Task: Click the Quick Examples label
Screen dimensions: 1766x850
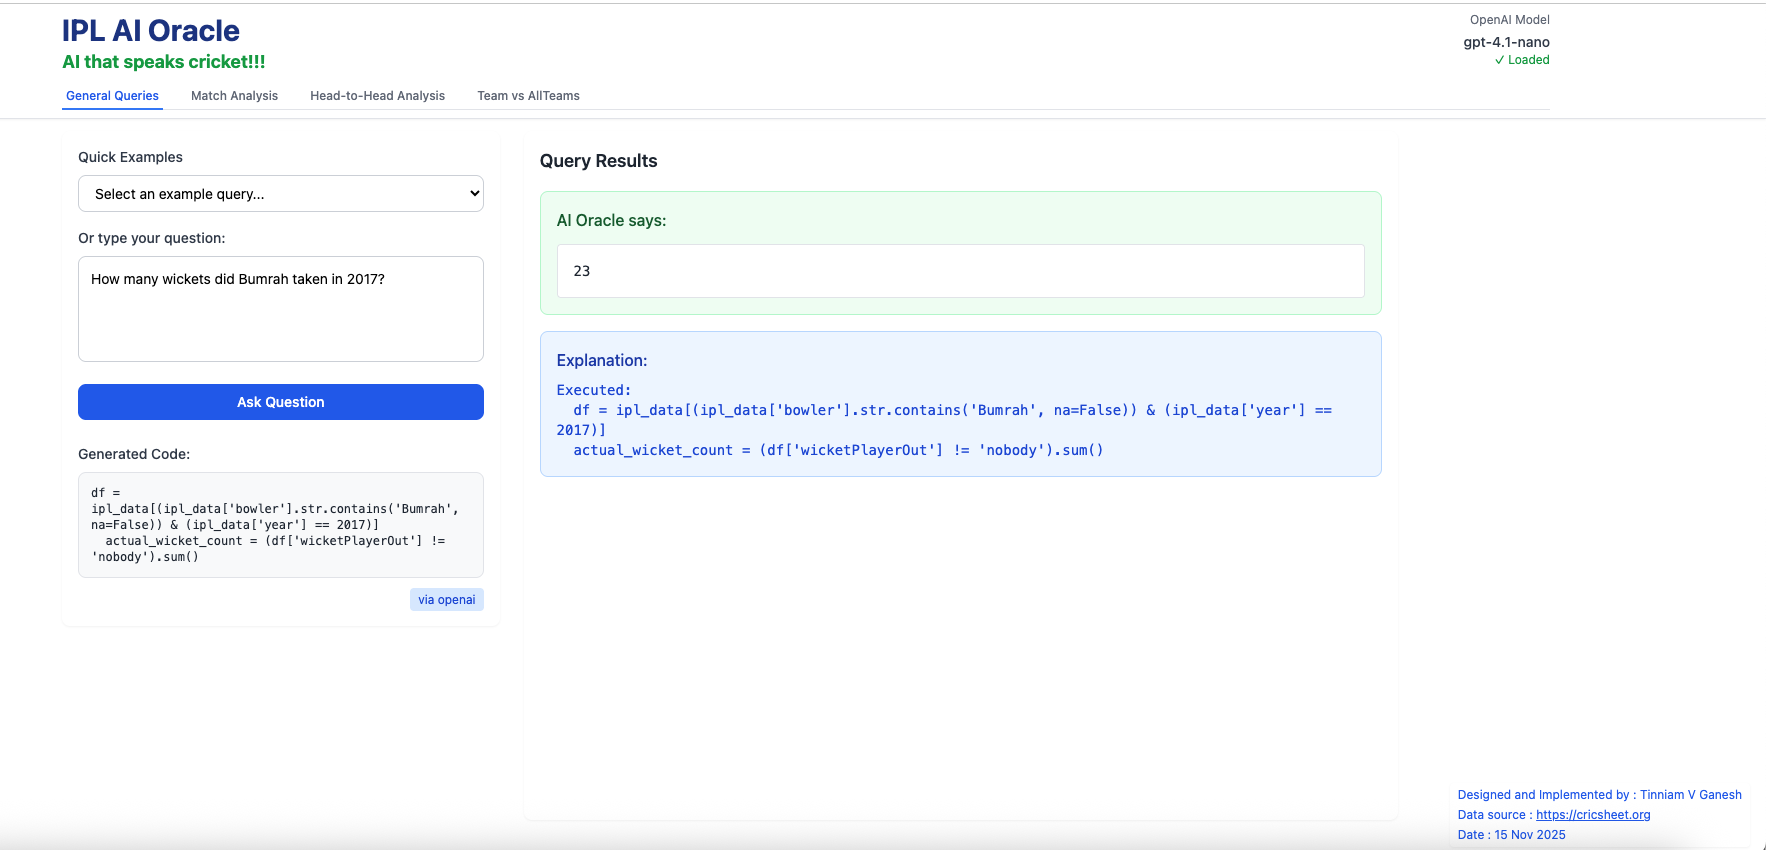Action: tap(130, 157)
